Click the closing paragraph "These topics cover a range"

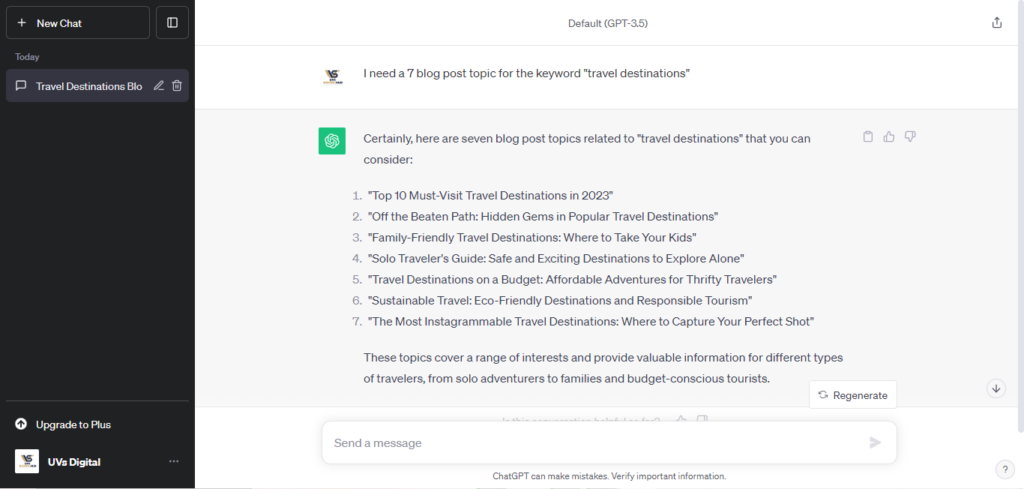pos(603,368)
